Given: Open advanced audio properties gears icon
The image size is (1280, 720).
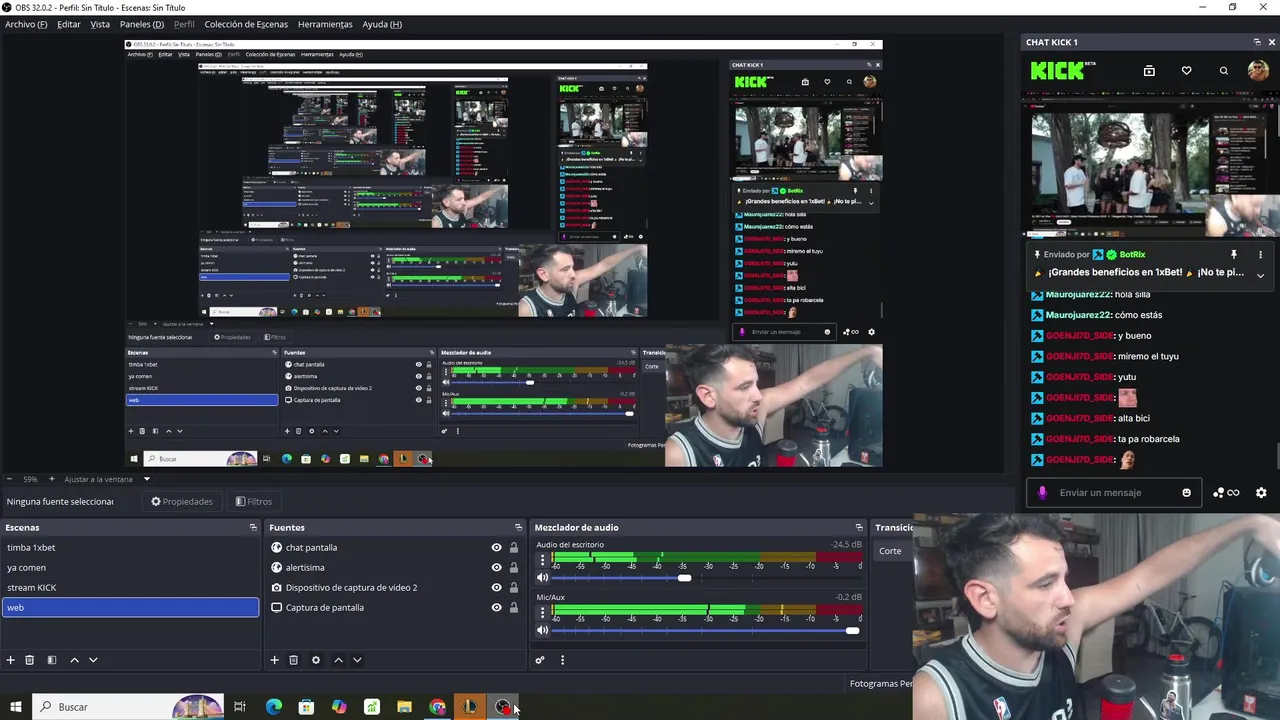Looking at the screenshot, I should [540, 660].
